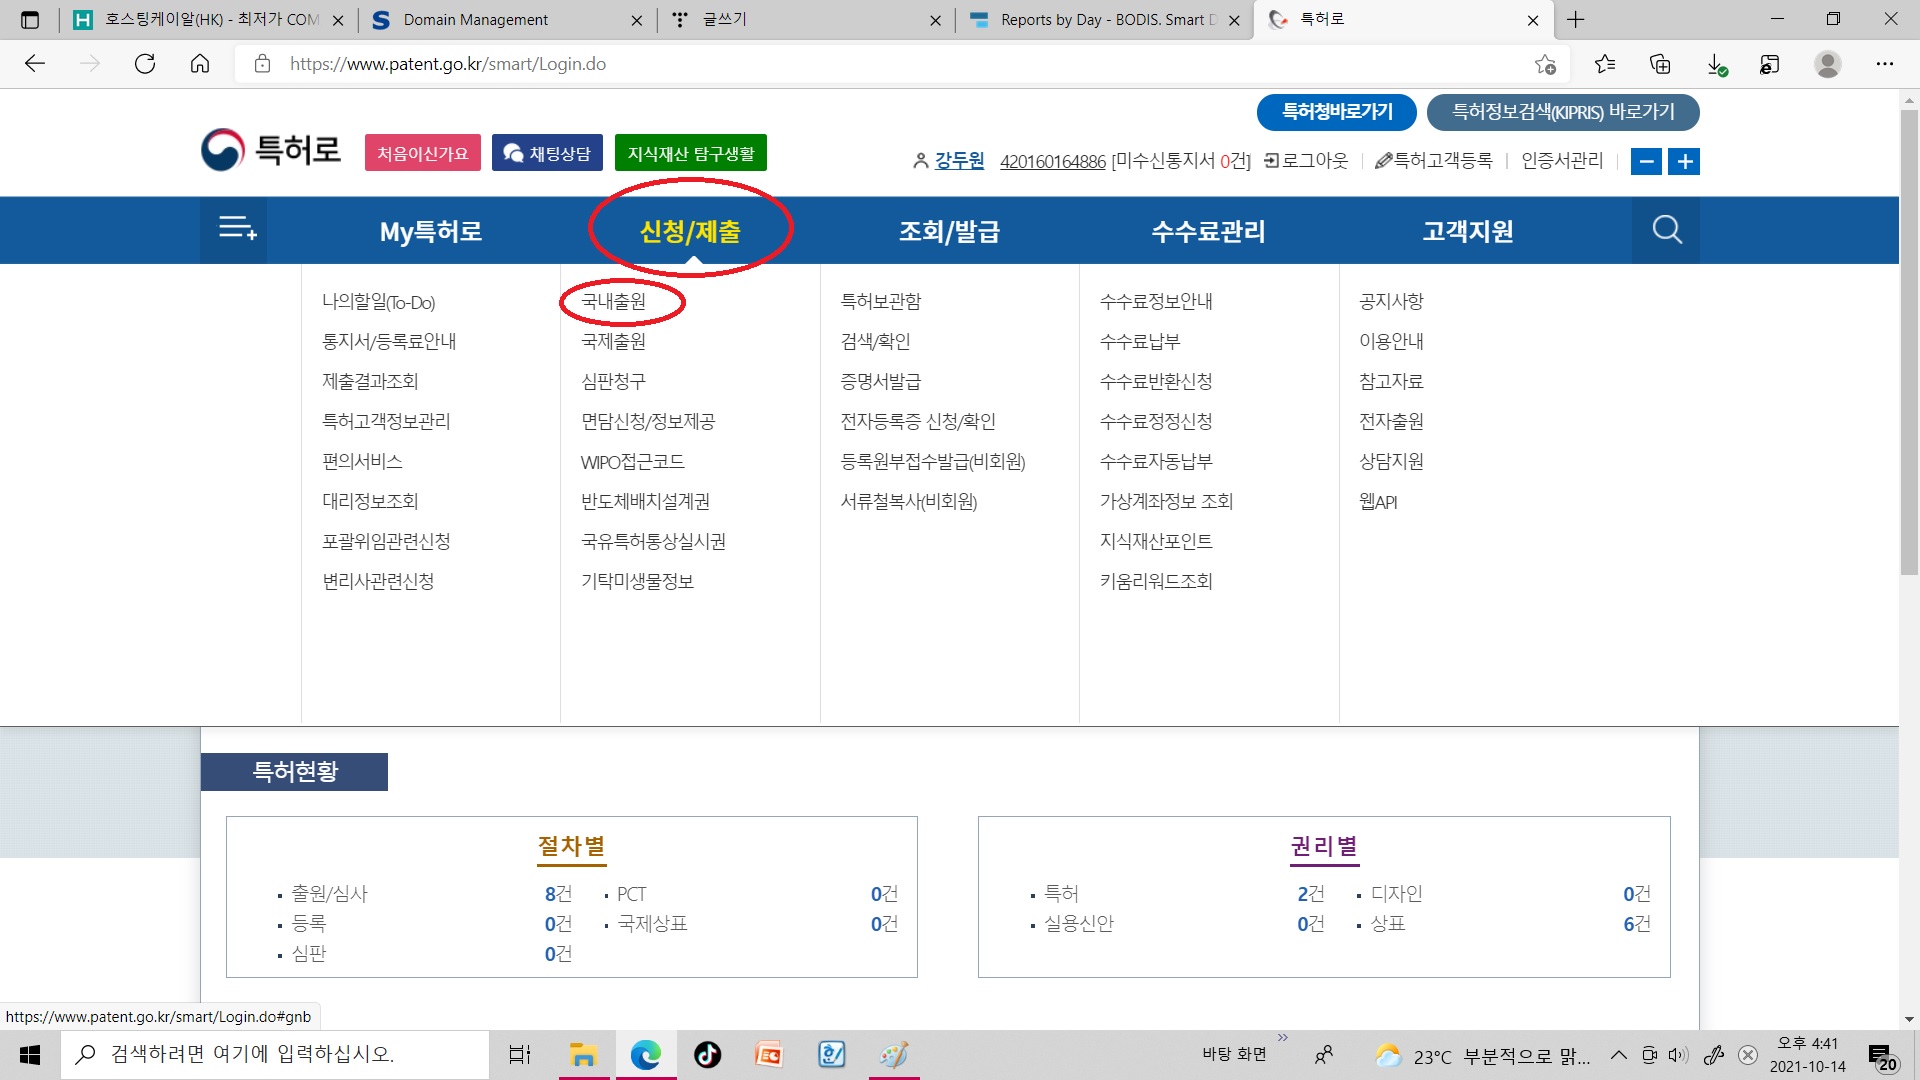Click the 특허로 logo
This screenshot has height=1080, width=1920.
click(x=271, y=150)
